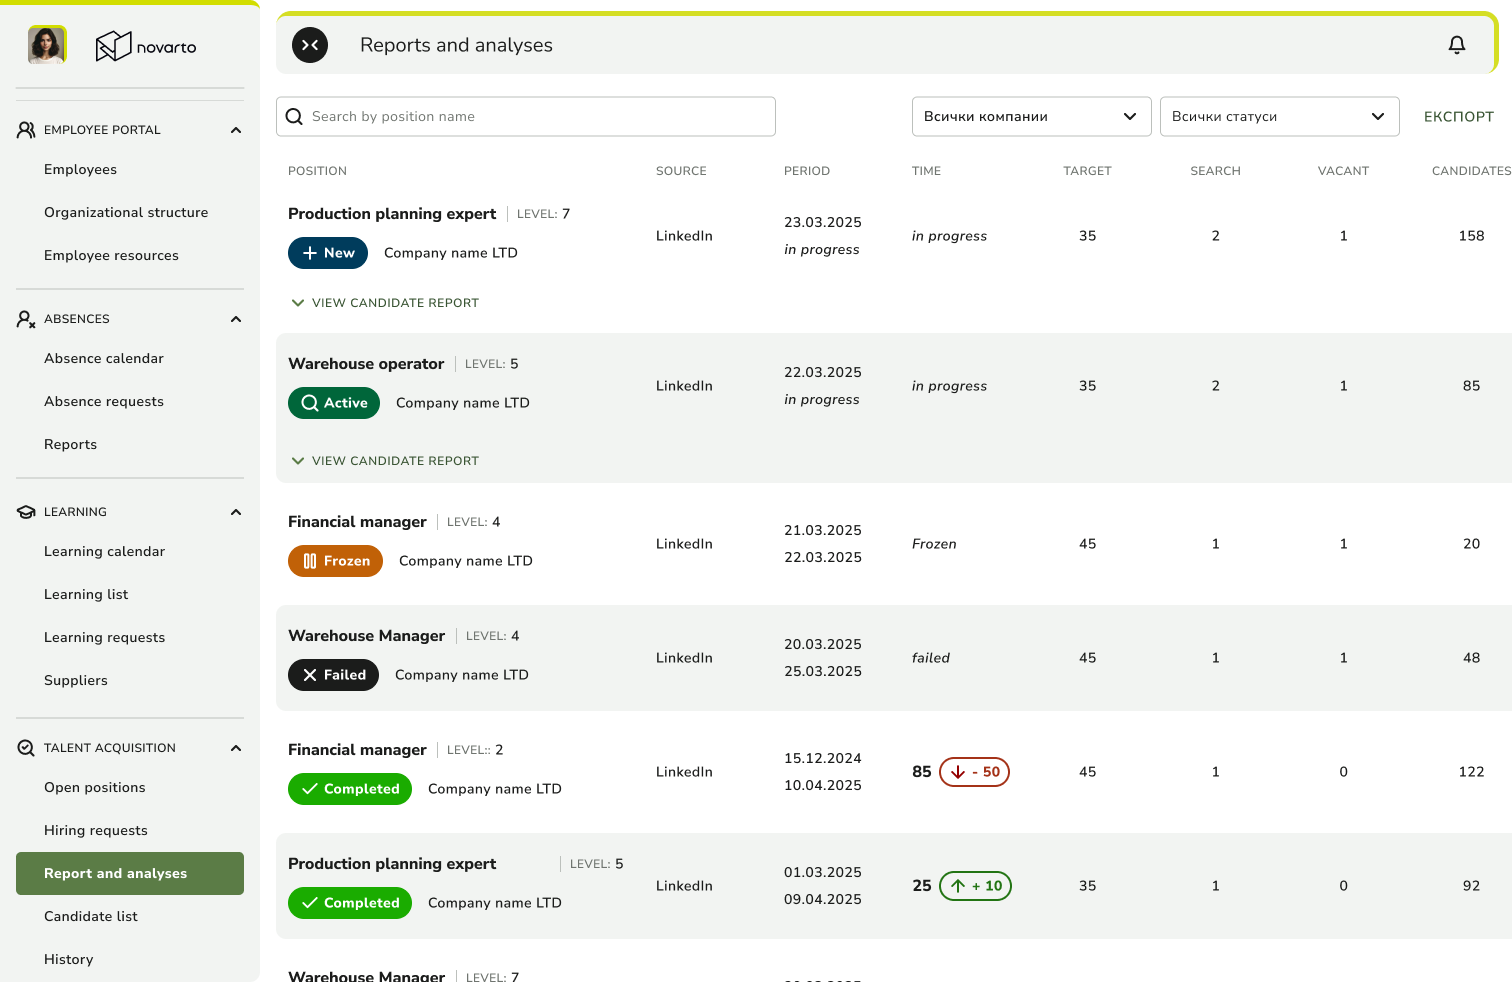Screen dimensions: 1512x982
Task: Click the Active status badge
Action: click(334, 403)
